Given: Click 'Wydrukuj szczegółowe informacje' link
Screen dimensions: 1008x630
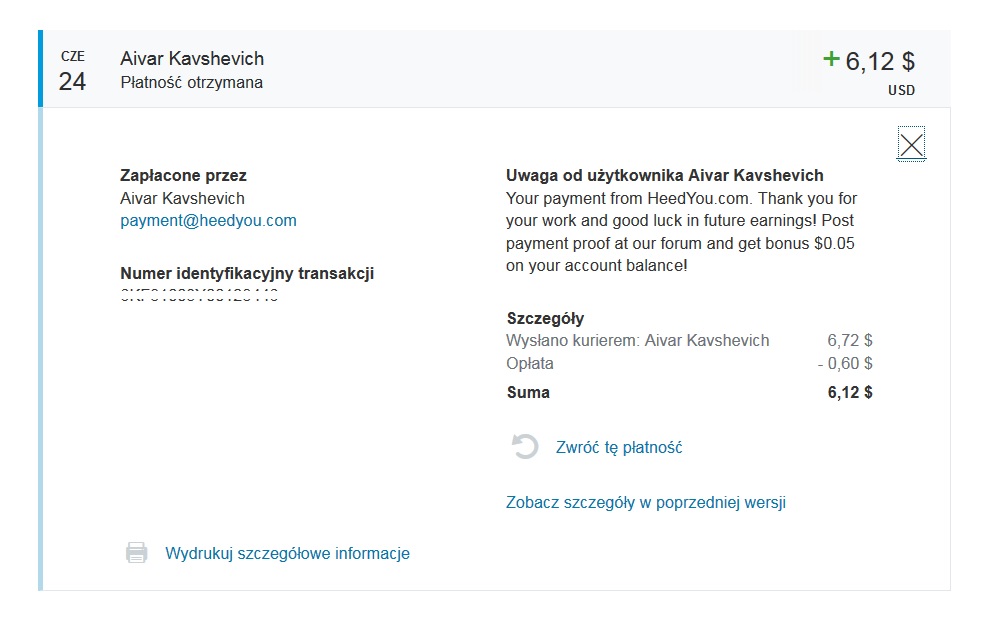Looking at the screenshot, I should [287, 554].
